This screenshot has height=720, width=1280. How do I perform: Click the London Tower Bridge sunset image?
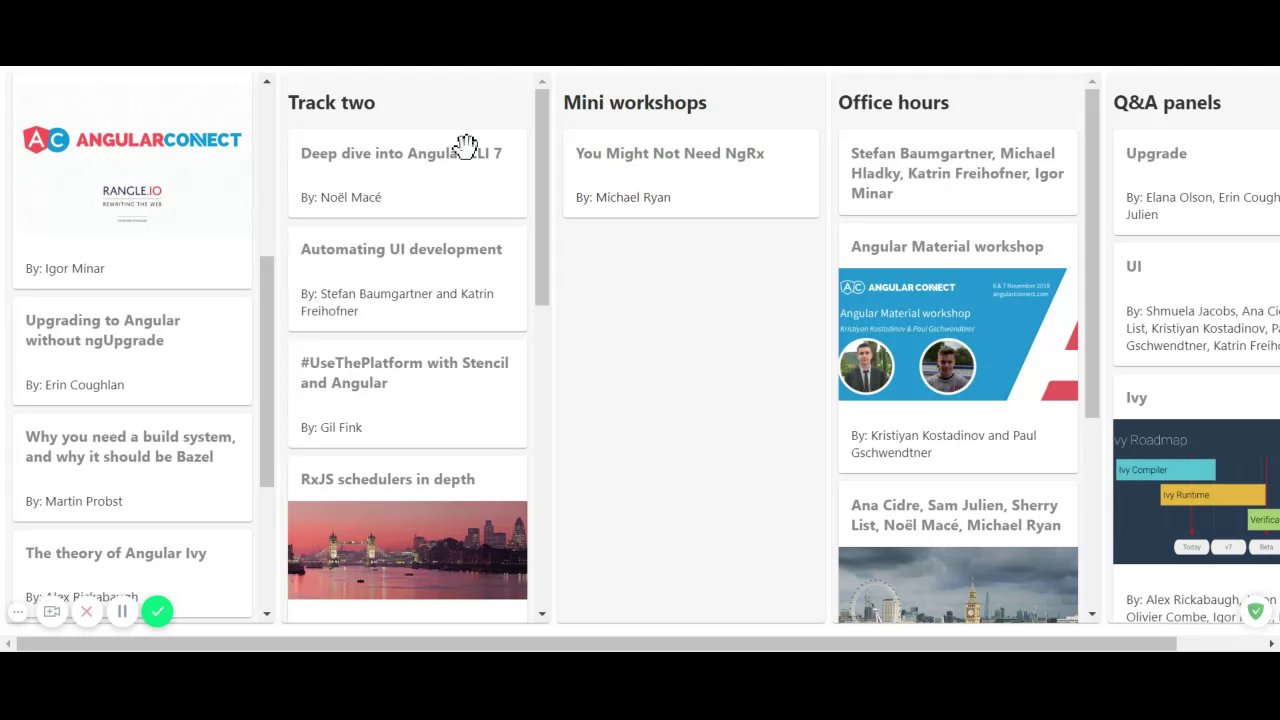(x=407, y=550)
